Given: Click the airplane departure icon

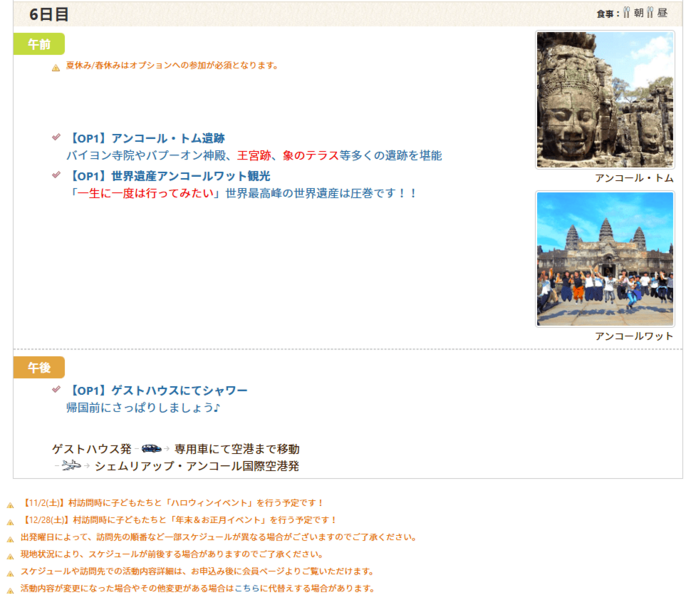Looking at the screenshot, I should 71,466.
